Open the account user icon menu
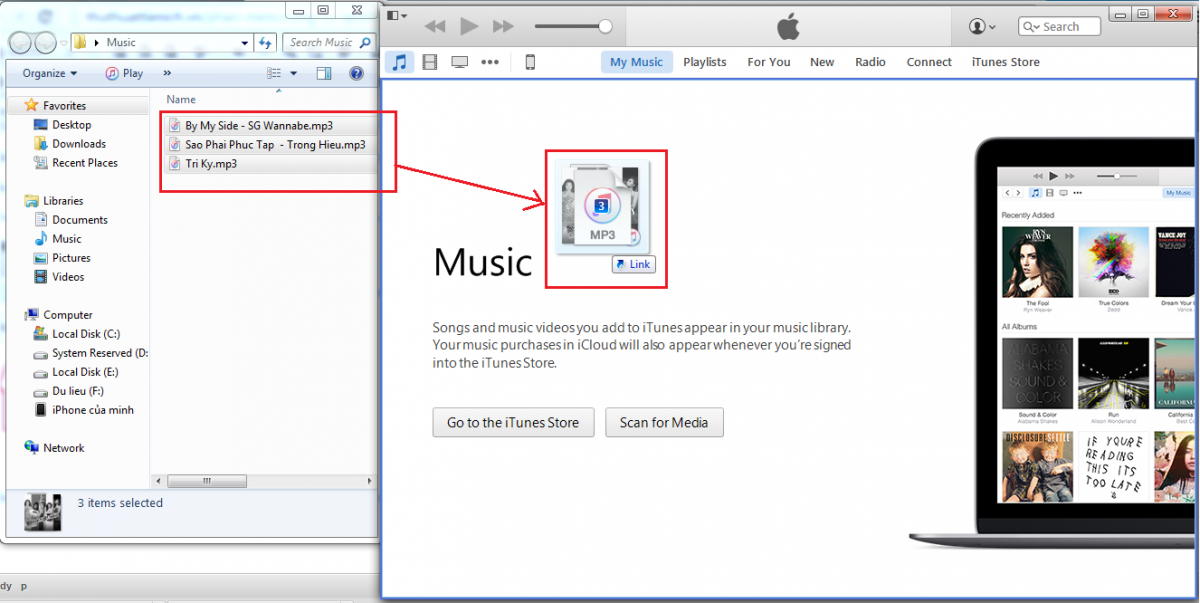 (982, 27)
